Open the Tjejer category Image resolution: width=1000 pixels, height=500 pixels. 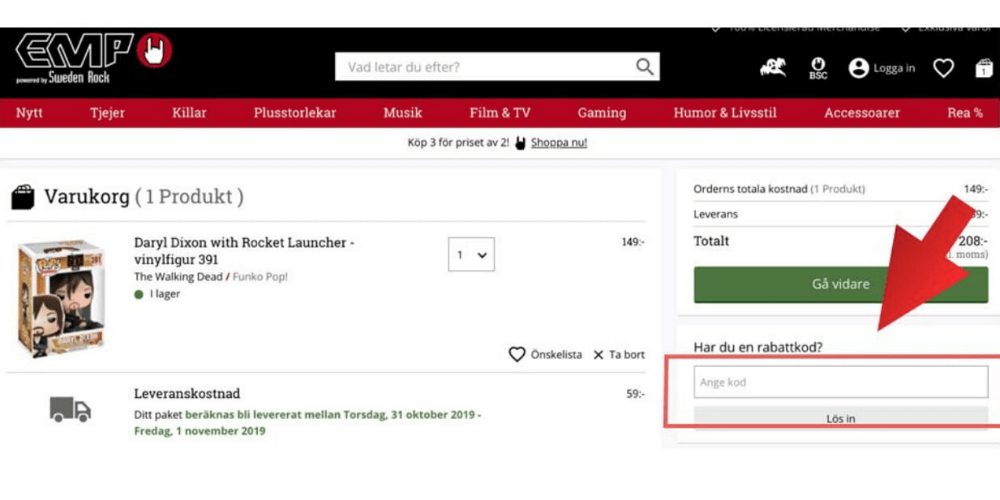click(108, 113)
